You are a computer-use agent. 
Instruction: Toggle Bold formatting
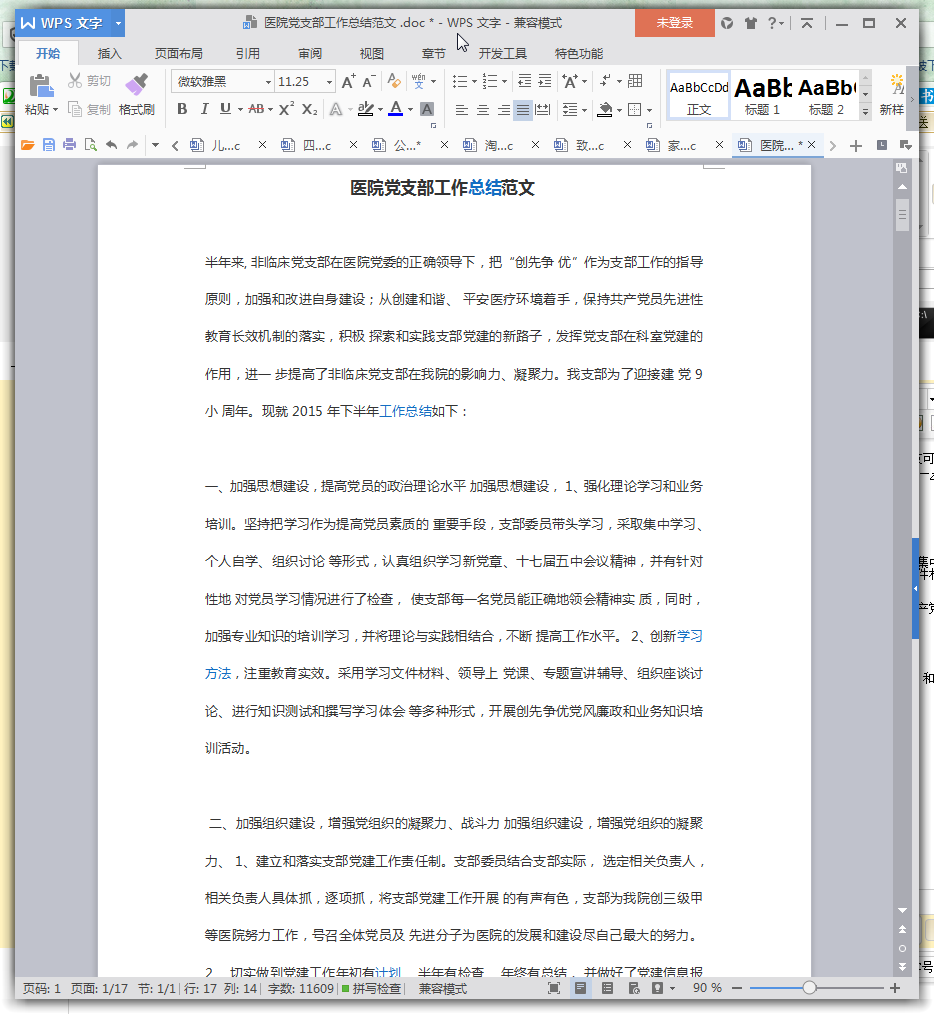[182, 109]
